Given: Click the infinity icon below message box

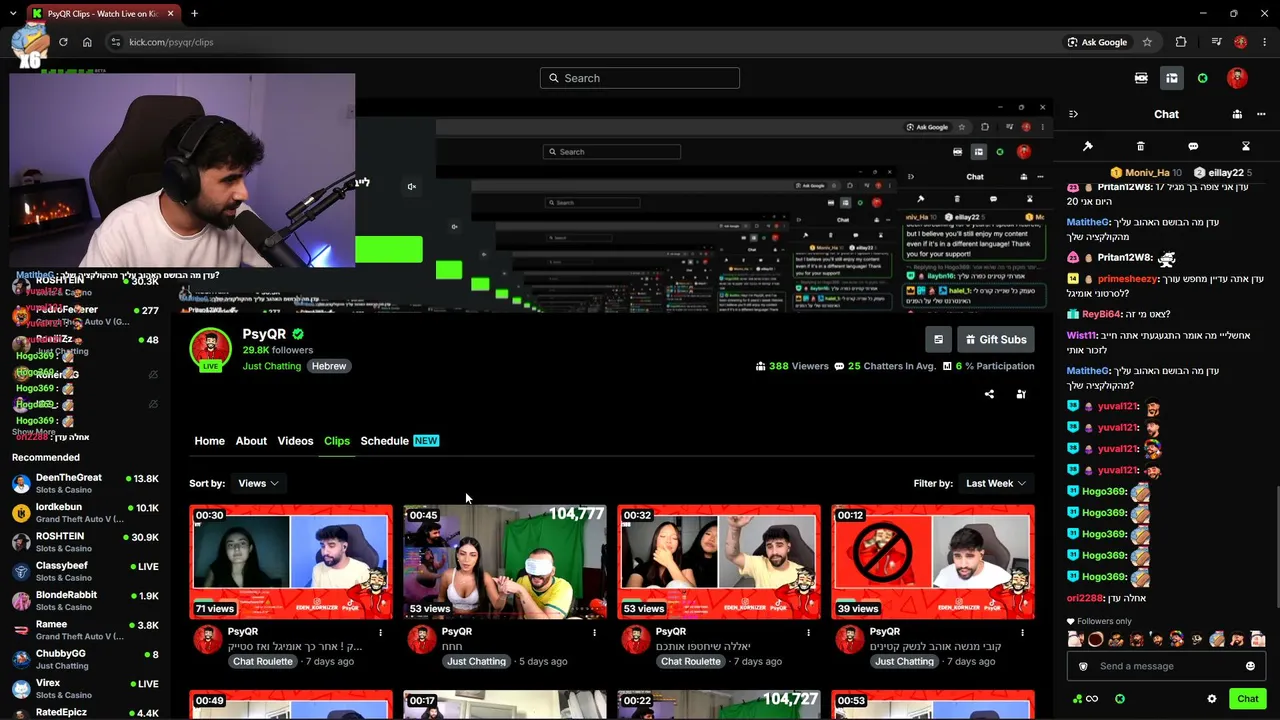Looking at the screenshot, I should pos(1092,699).
